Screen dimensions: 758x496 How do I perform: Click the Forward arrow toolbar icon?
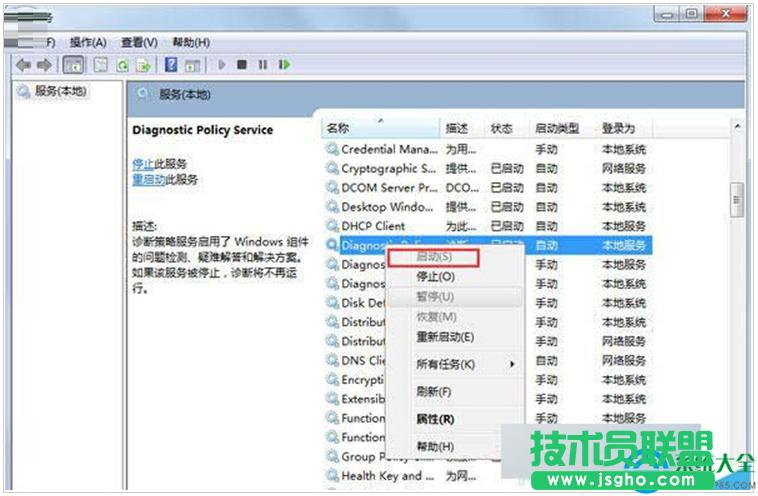click(43, 64)
